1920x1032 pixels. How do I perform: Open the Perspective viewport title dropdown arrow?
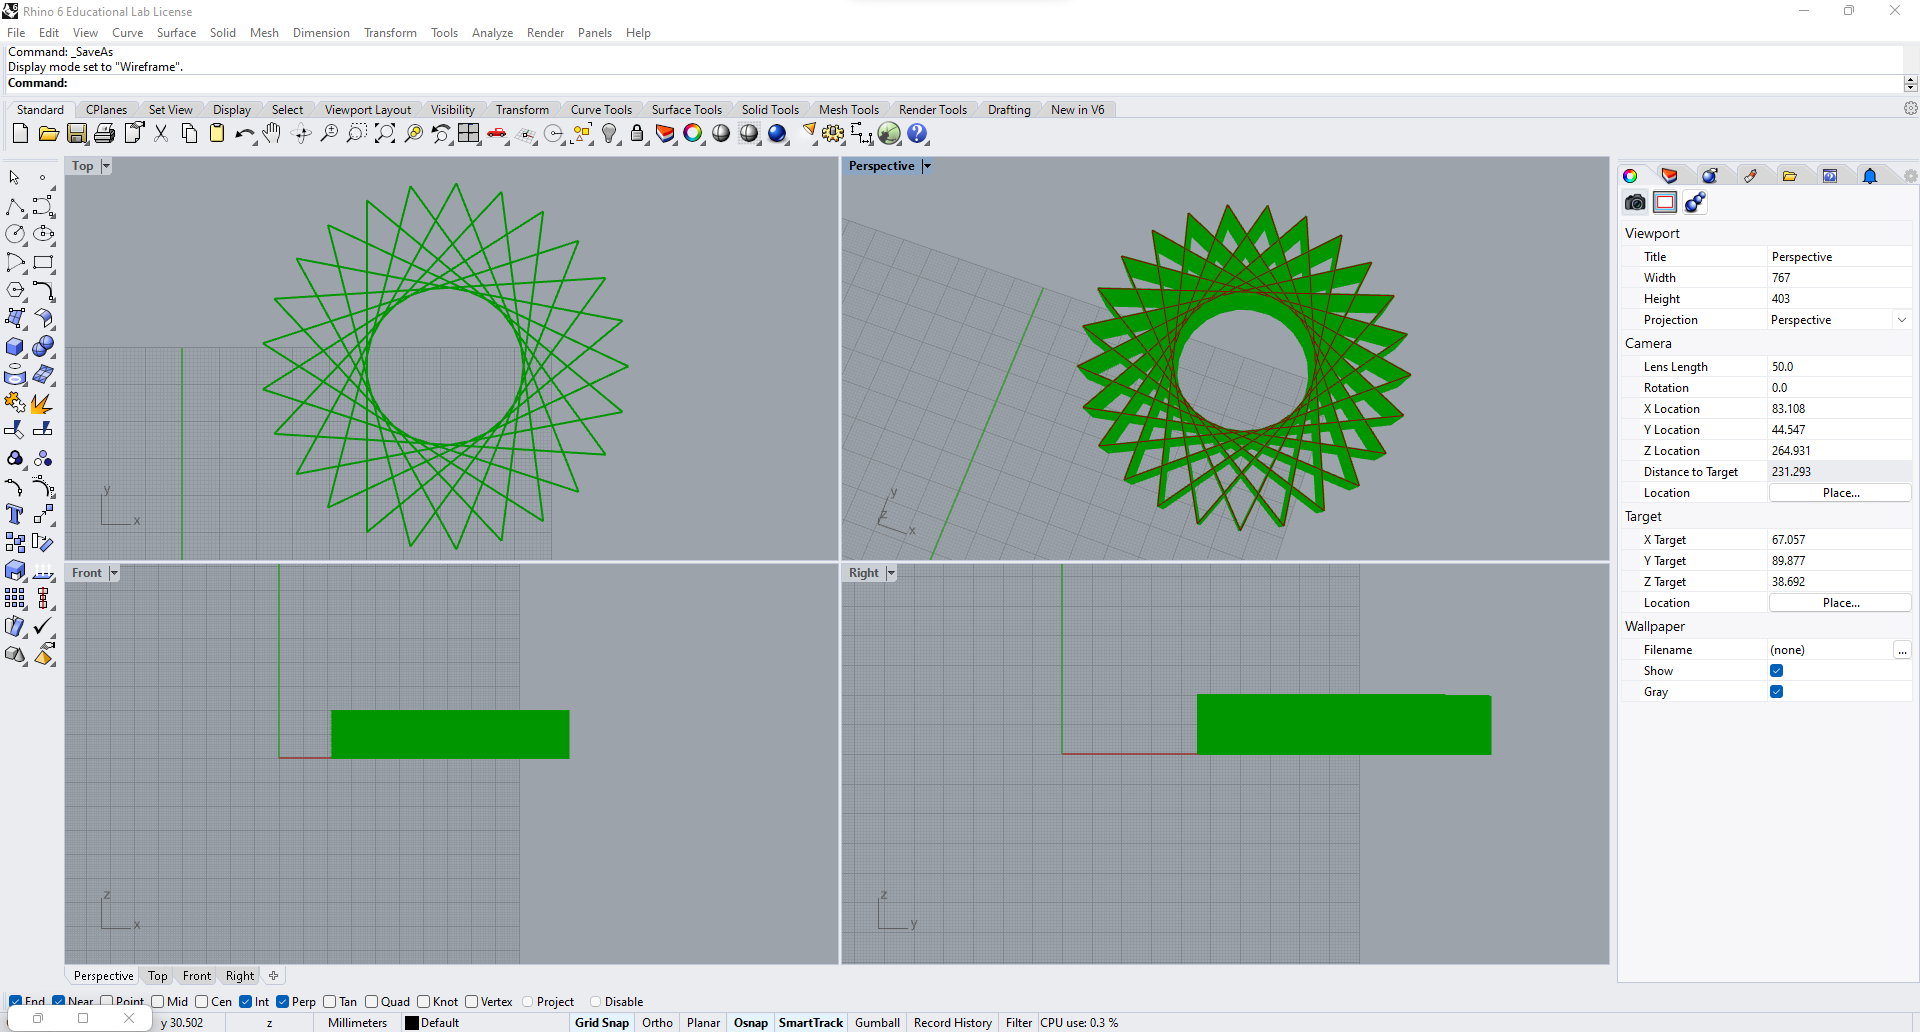[x=927, y=166]
